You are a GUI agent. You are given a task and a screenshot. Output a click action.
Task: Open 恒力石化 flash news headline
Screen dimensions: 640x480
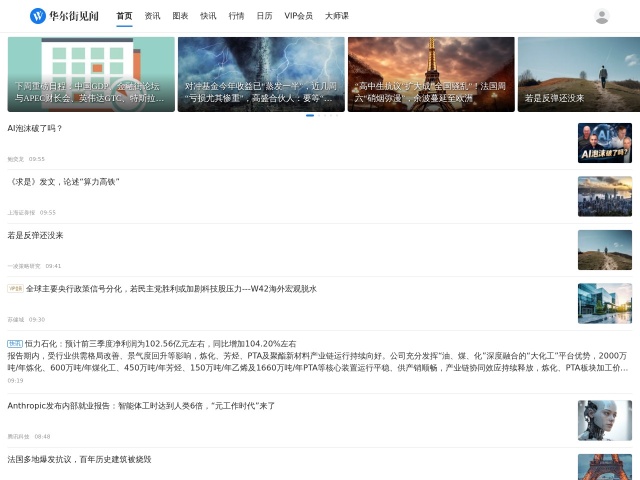160,343
